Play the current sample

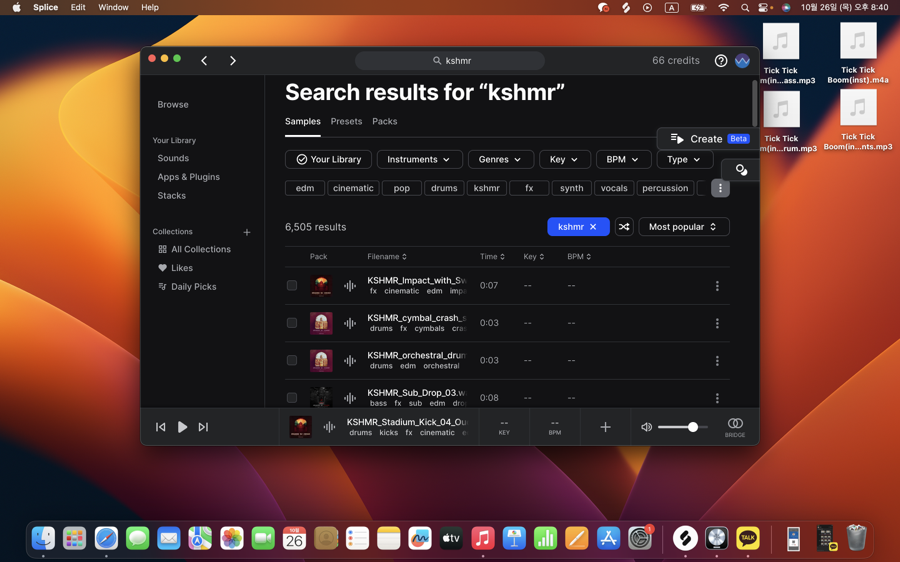182,427
